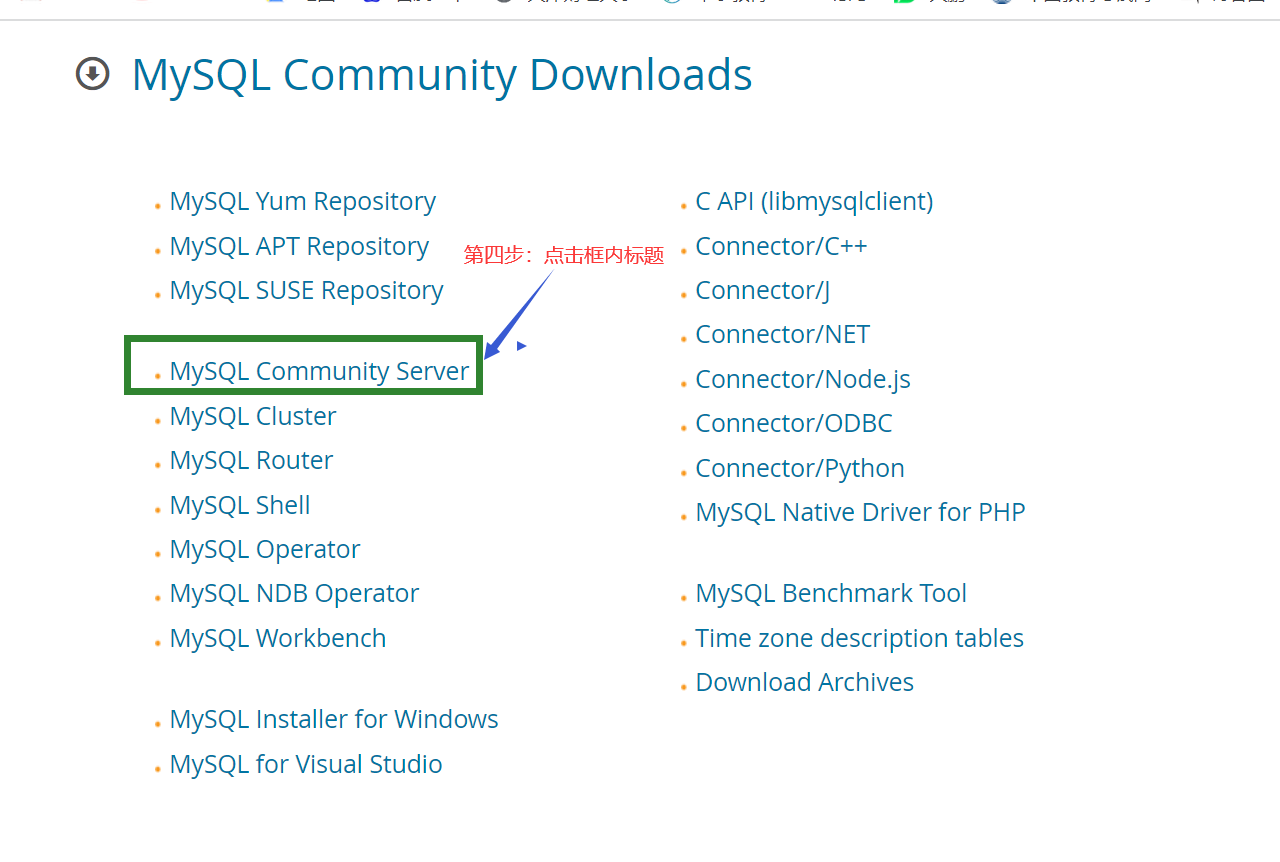The height and width of the screenshot is (862, 1280).
Task: Visit MySQL Router page
Action: (251, 460)
